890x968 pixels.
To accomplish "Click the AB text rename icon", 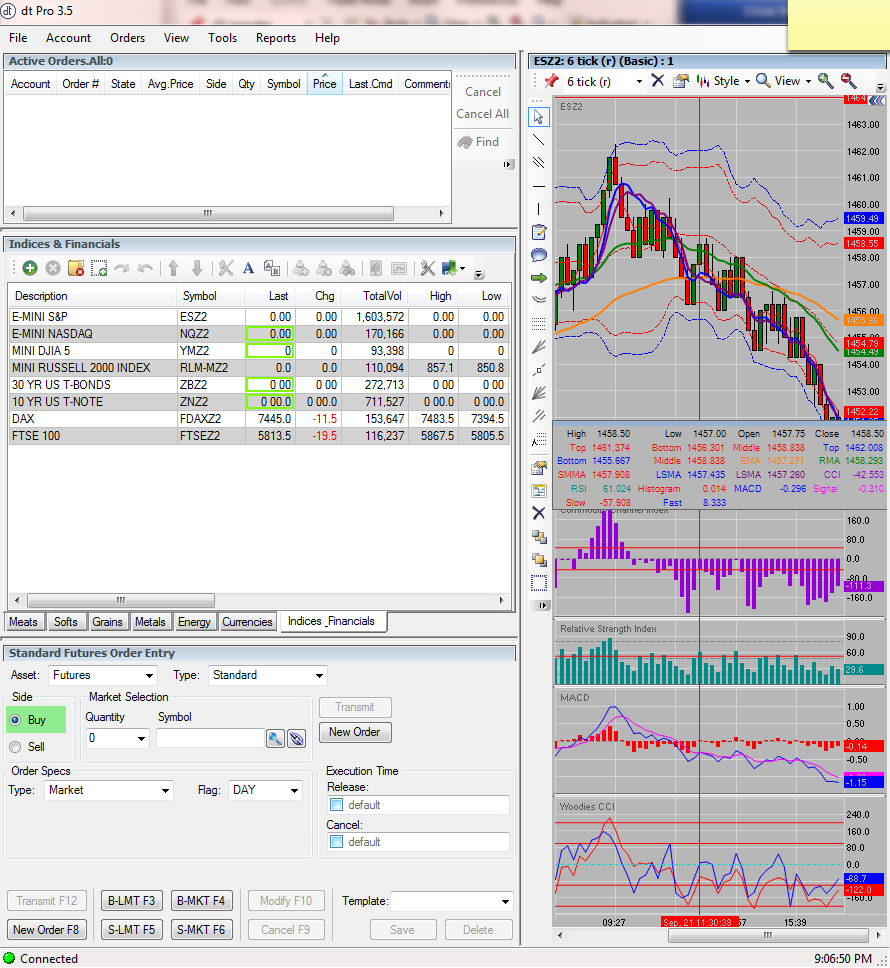I will (x=272, y=268).
